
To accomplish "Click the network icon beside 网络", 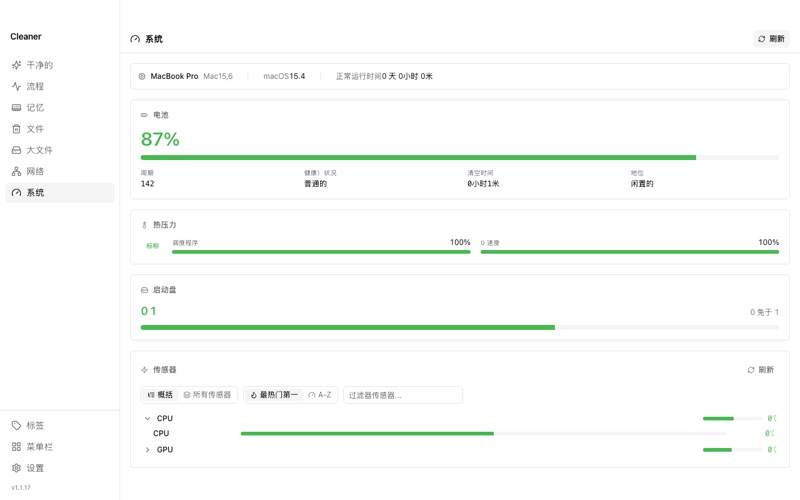I will click(x=16, y=171).
